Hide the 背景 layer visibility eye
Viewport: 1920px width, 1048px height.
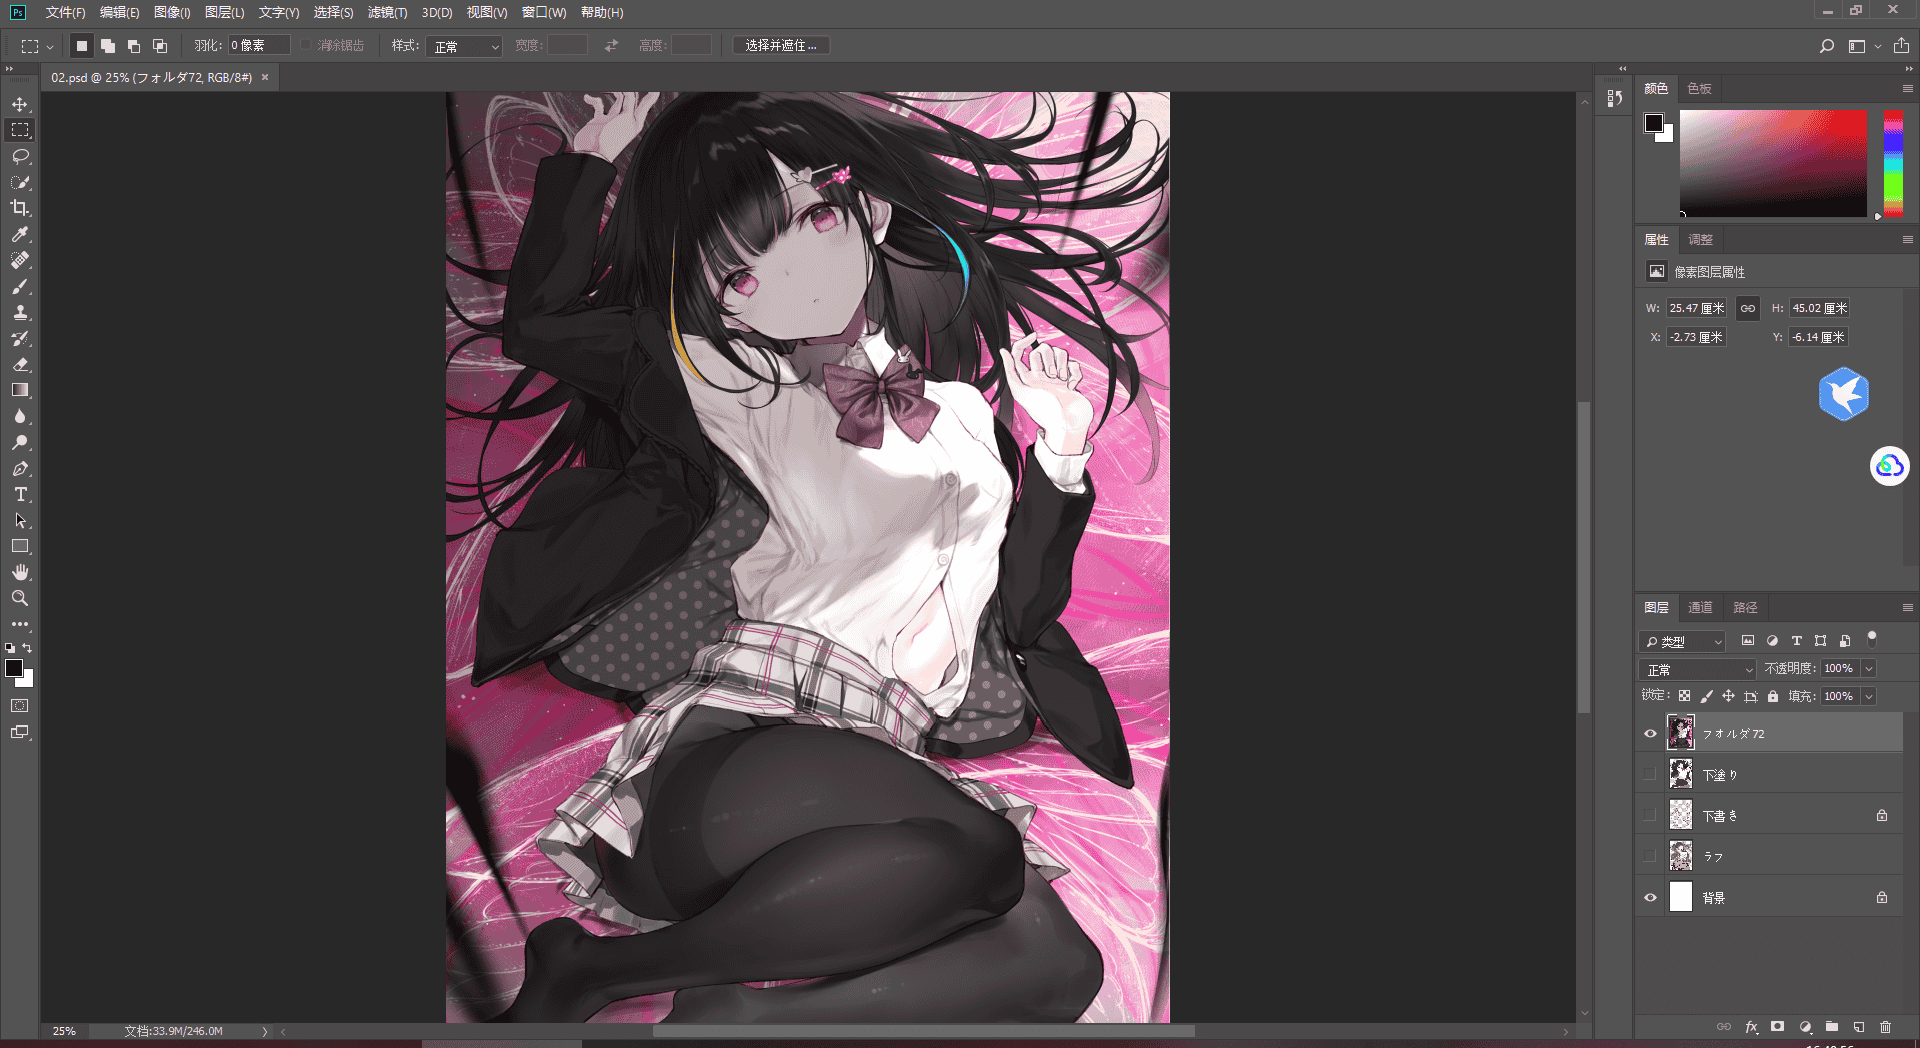pos(1650,897)
